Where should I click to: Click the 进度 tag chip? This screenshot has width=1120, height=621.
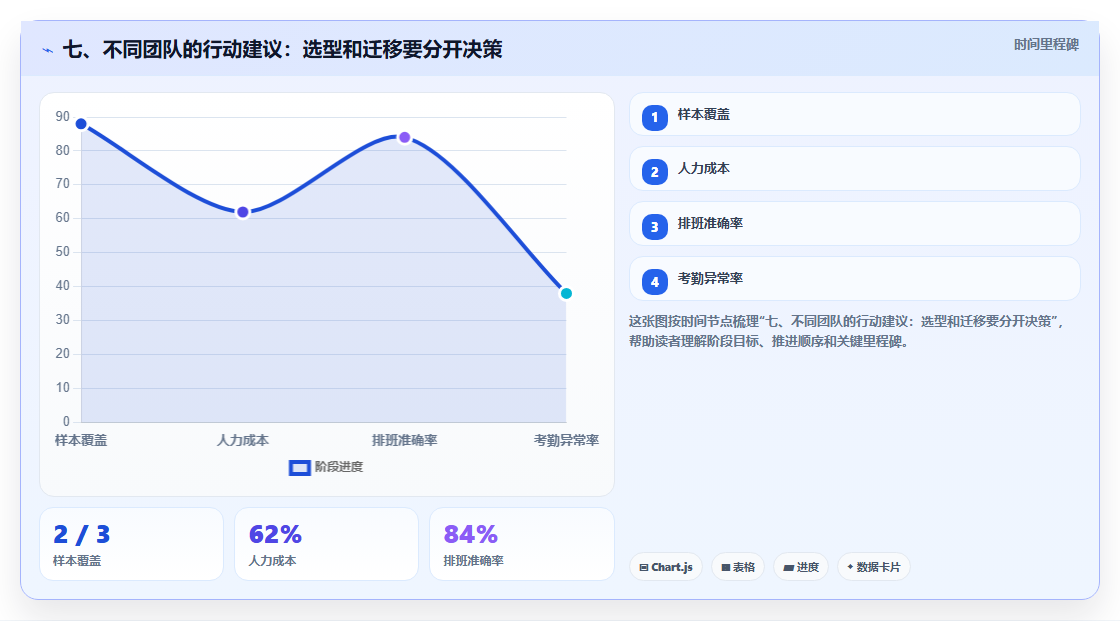click(x=801, y=567)
